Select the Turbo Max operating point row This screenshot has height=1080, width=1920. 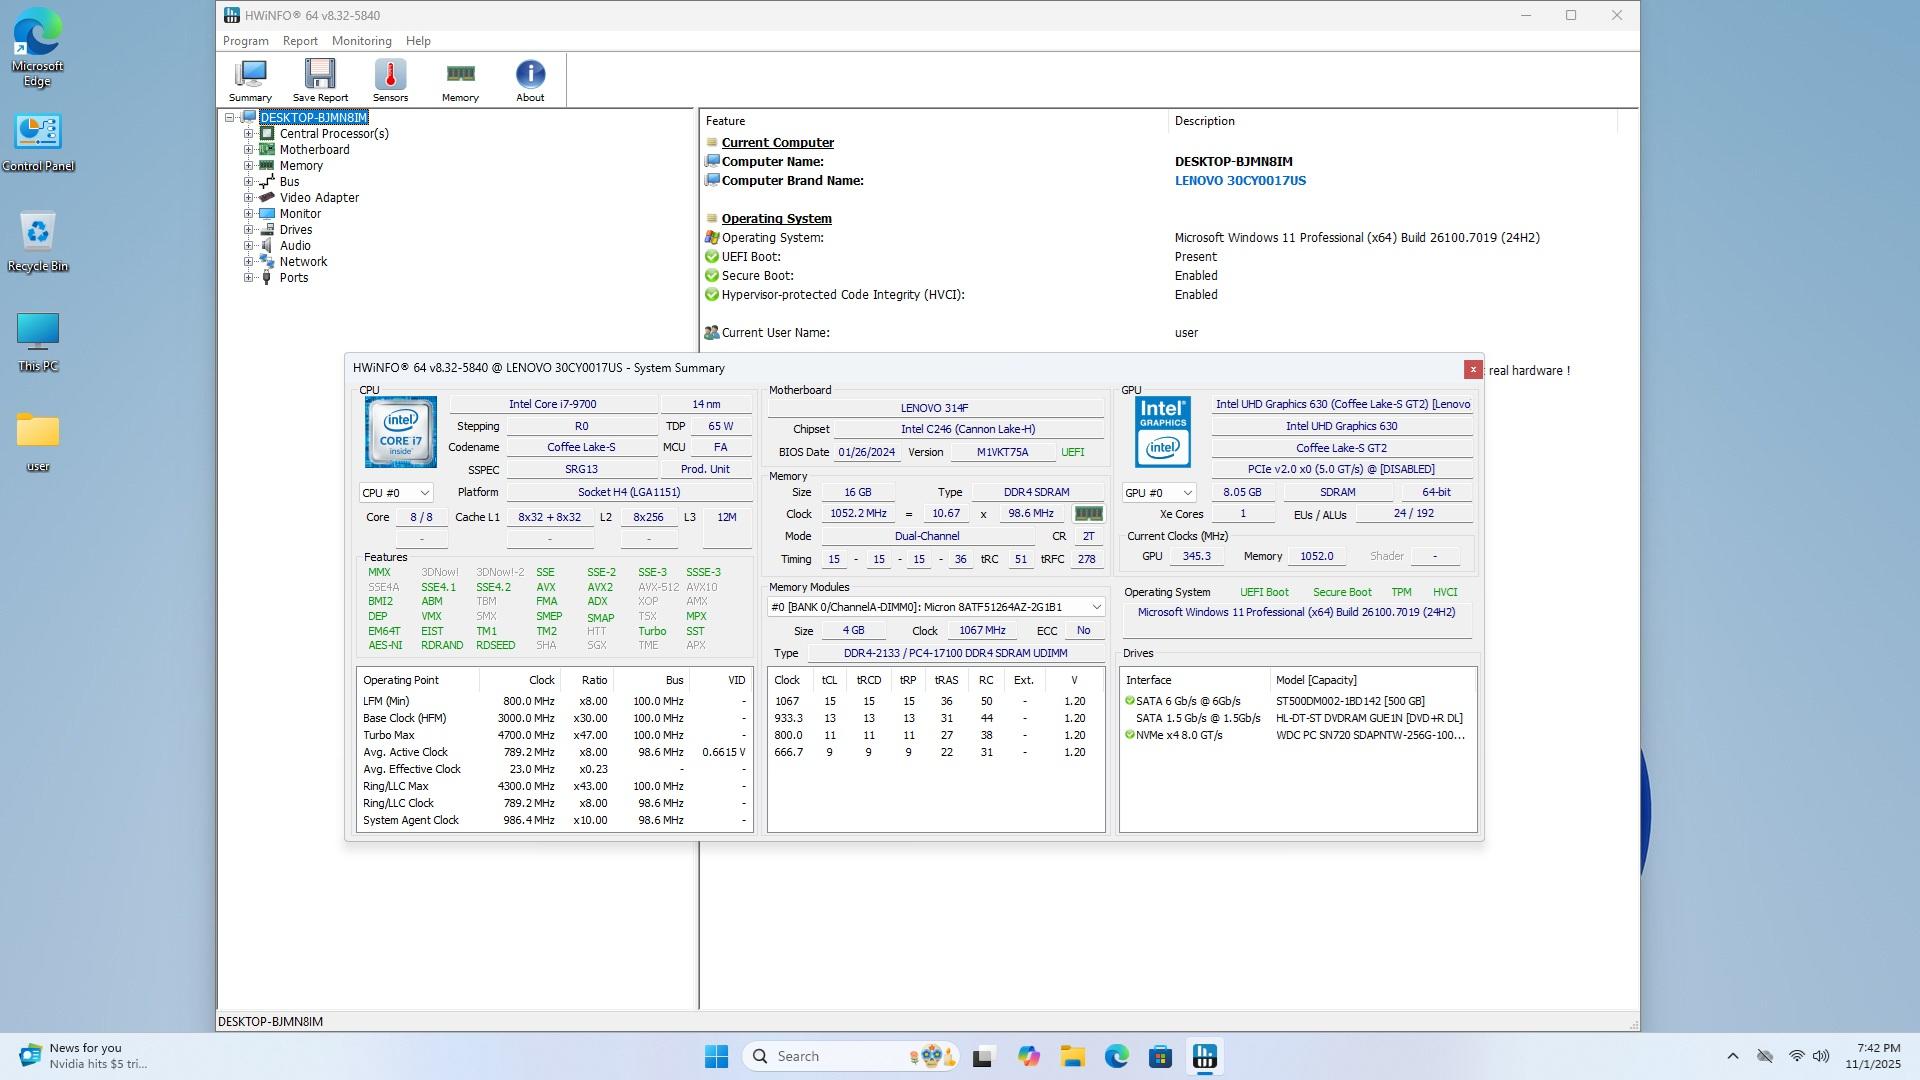pos(554,735)
